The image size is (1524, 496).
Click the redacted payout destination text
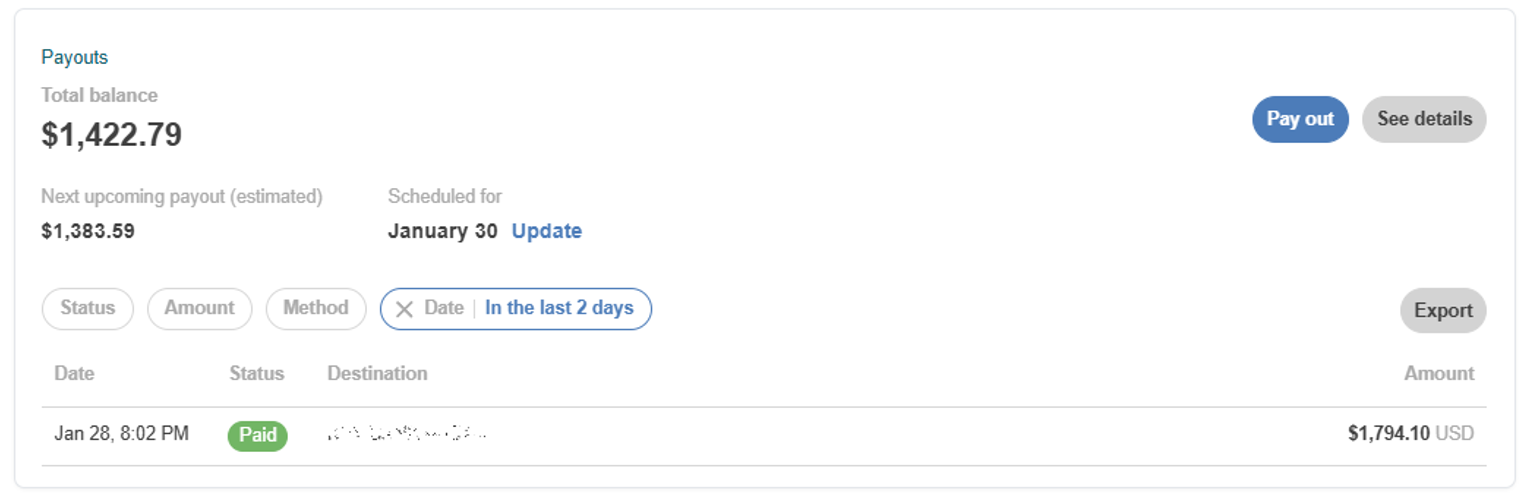pos(406,434)
